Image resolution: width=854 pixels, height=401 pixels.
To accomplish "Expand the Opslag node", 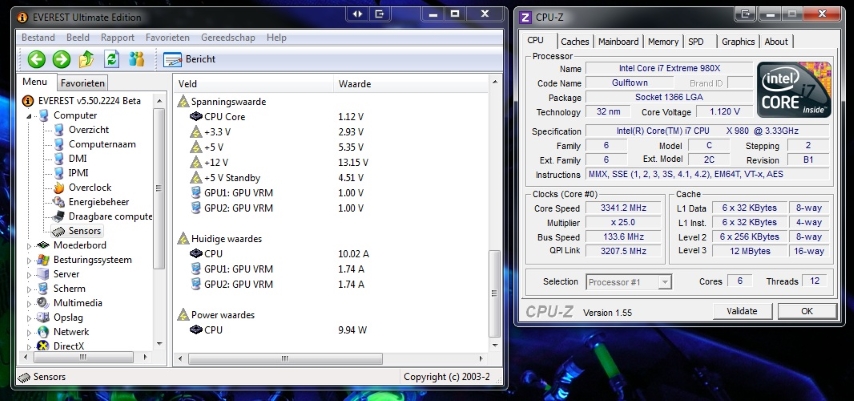I will 29,318.
